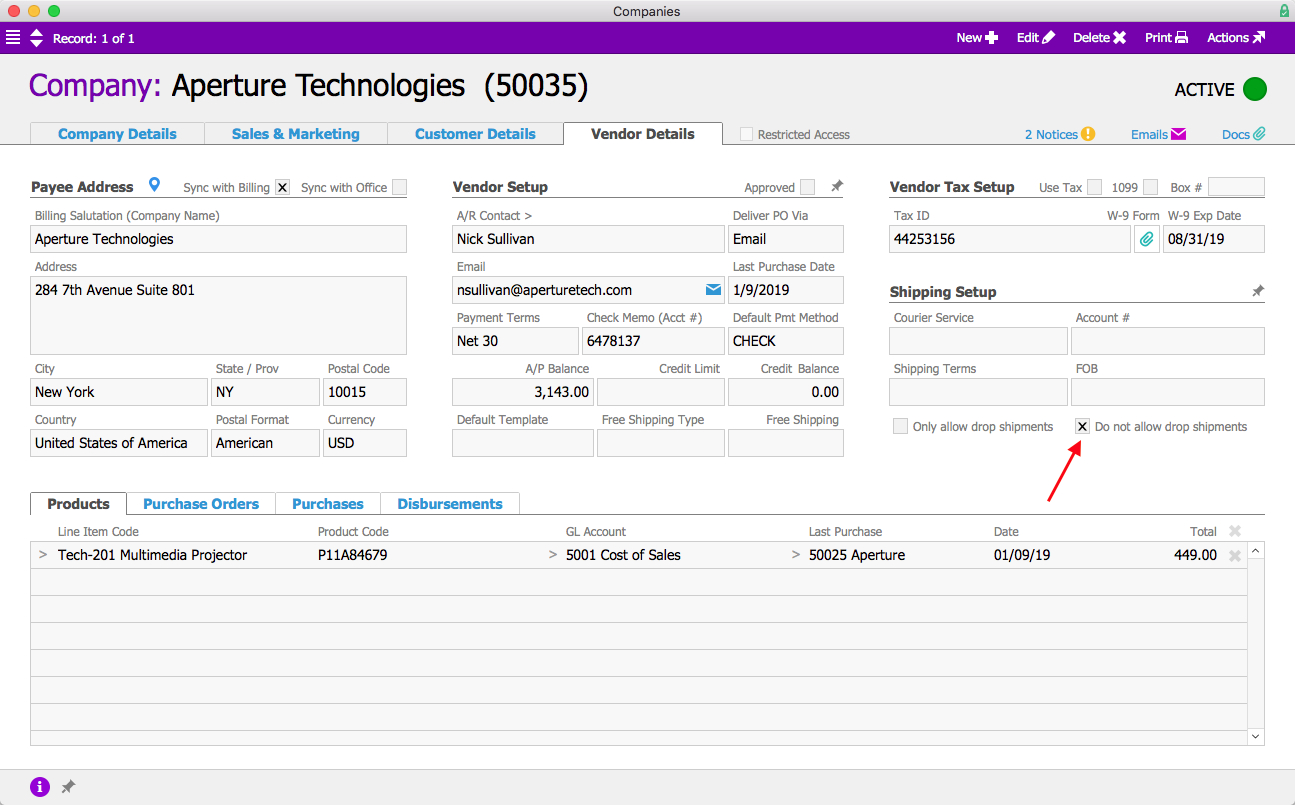The width and height of the screenshot is (1295, 805).
Task: Open the A/R Contact > lookup label
Action: coord(494,215)
